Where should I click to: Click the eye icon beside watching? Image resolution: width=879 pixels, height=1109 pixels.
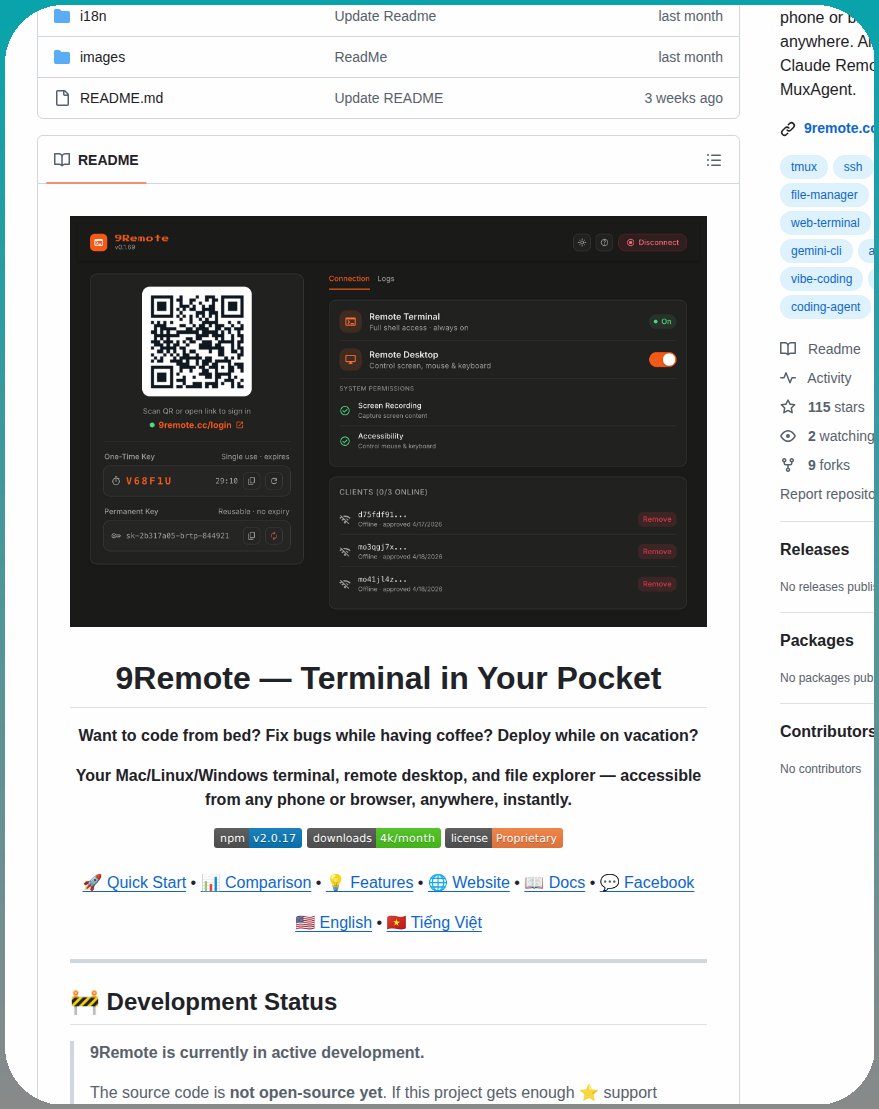[788, 436]
